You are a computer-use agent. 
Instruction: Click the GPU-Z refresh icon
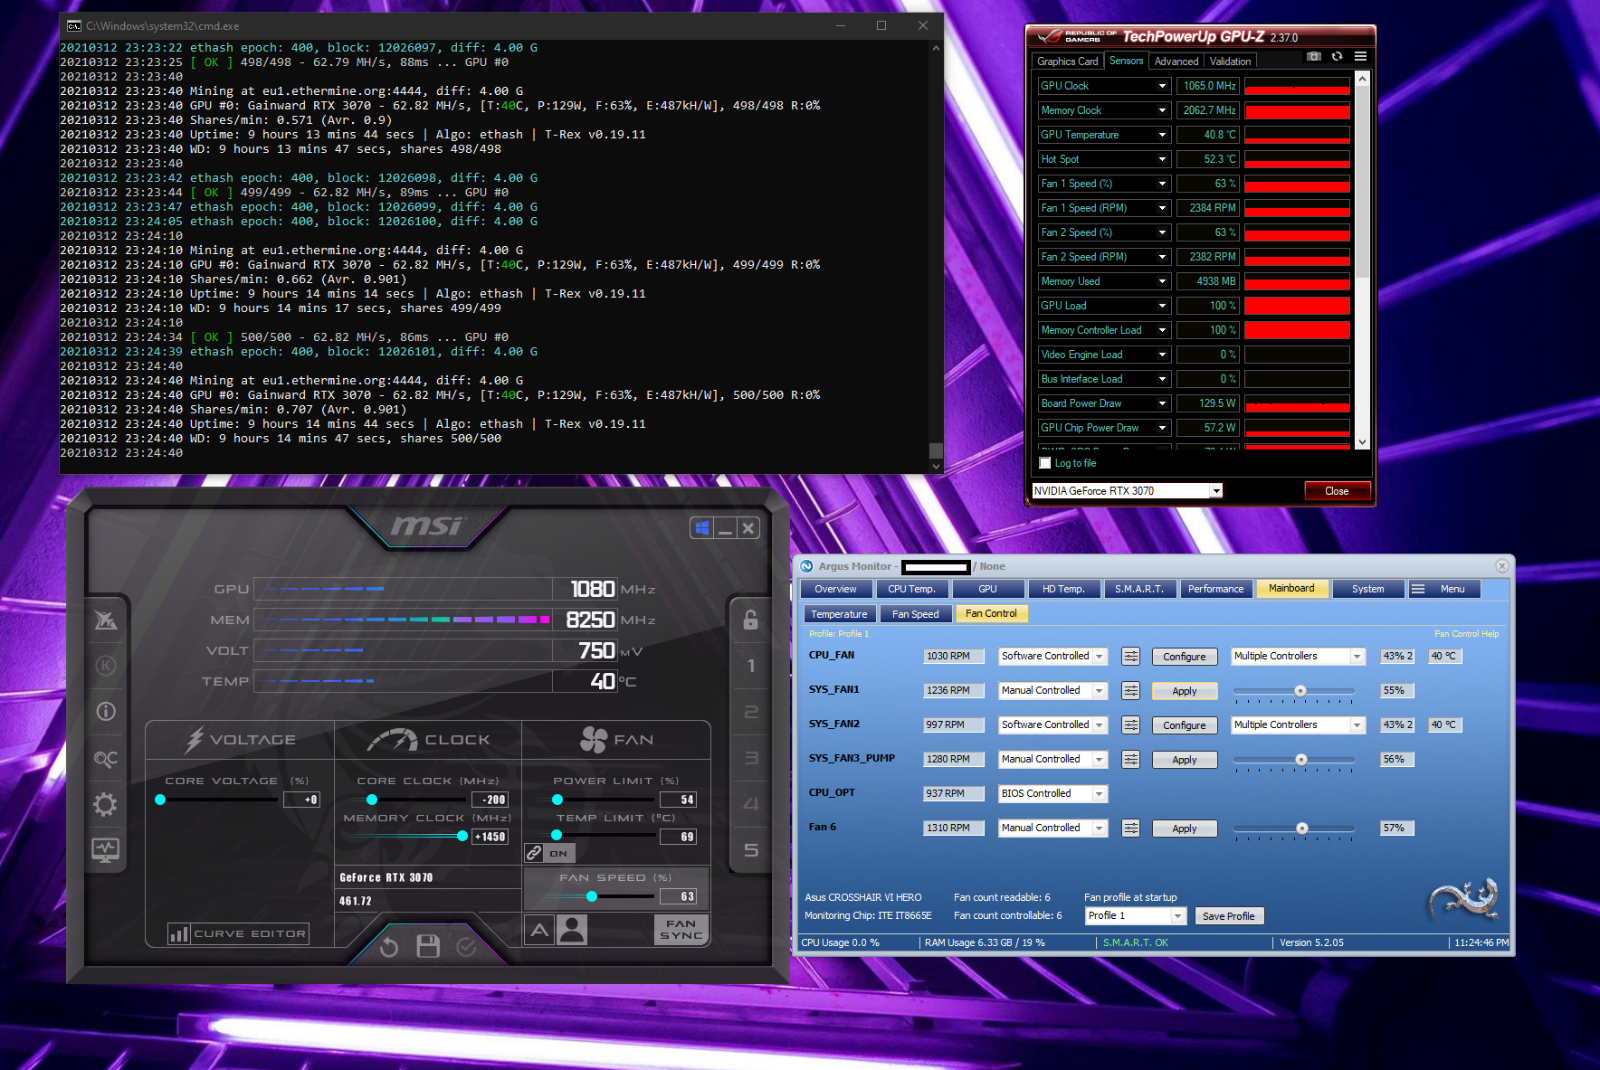point(1337,56)
